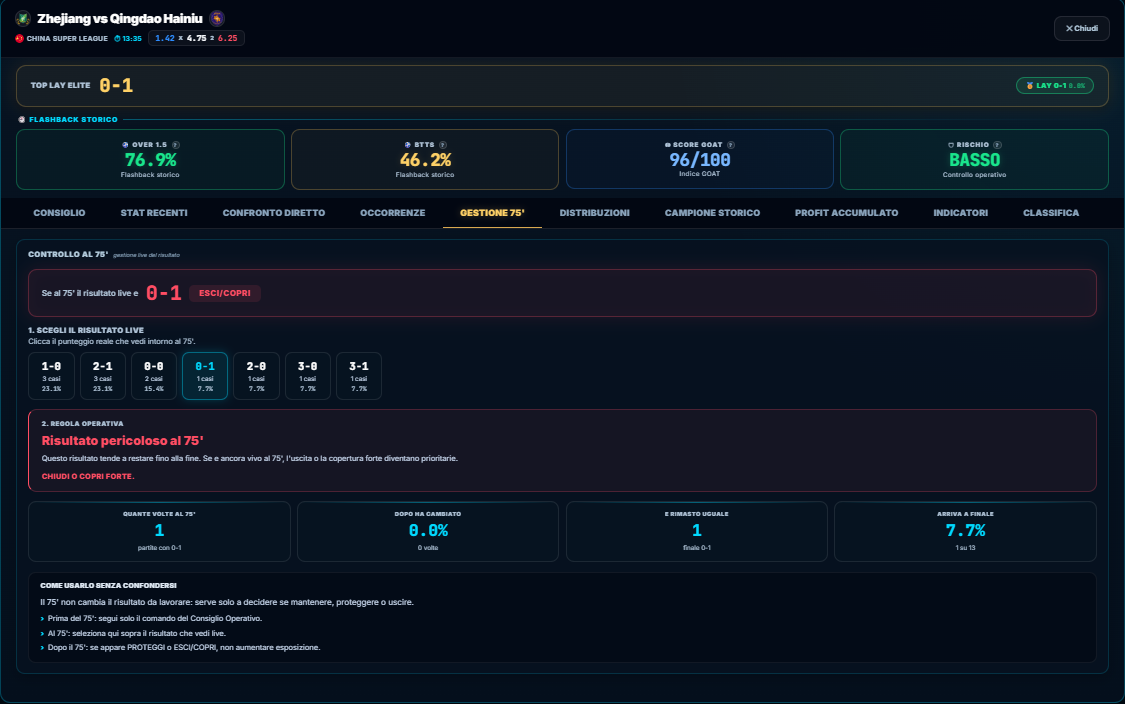Image resolution: width=1125 pixels, height=704 pixels.
Task: Select the 2-1 live score option
Action: tap(103, 376)
